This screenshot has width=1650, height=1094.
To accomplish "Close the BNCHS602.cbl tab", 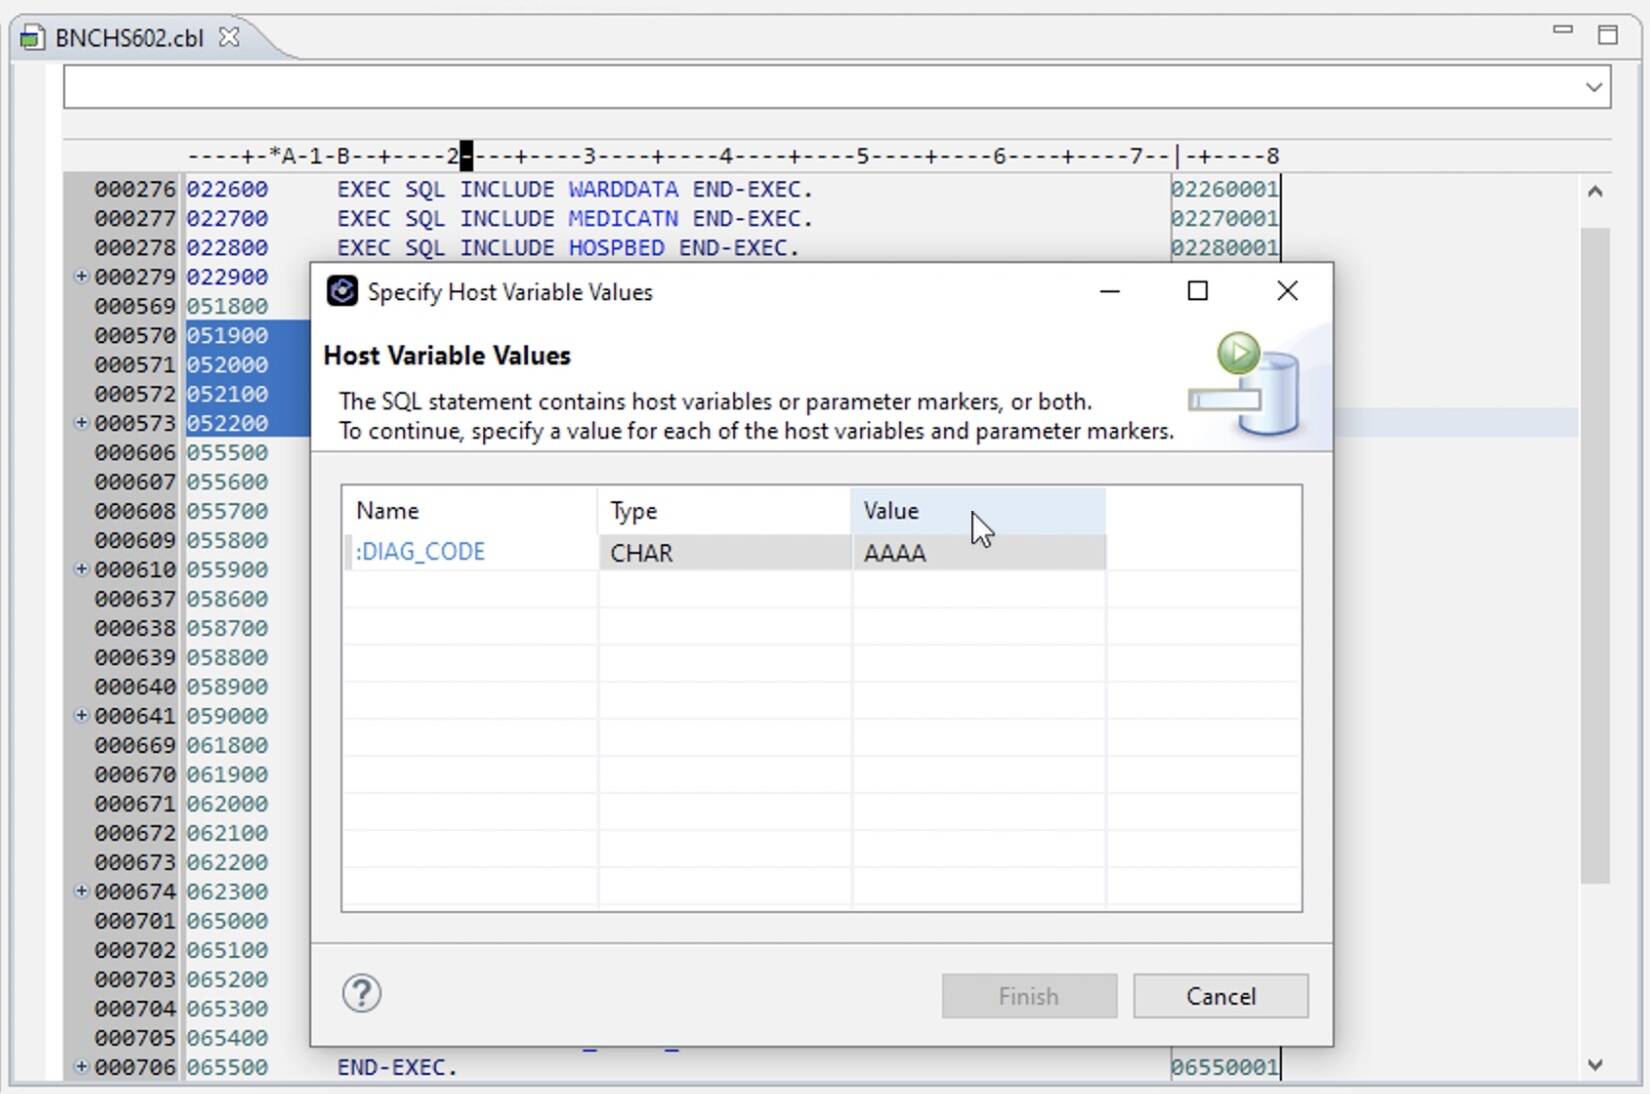I will point(229,37).
